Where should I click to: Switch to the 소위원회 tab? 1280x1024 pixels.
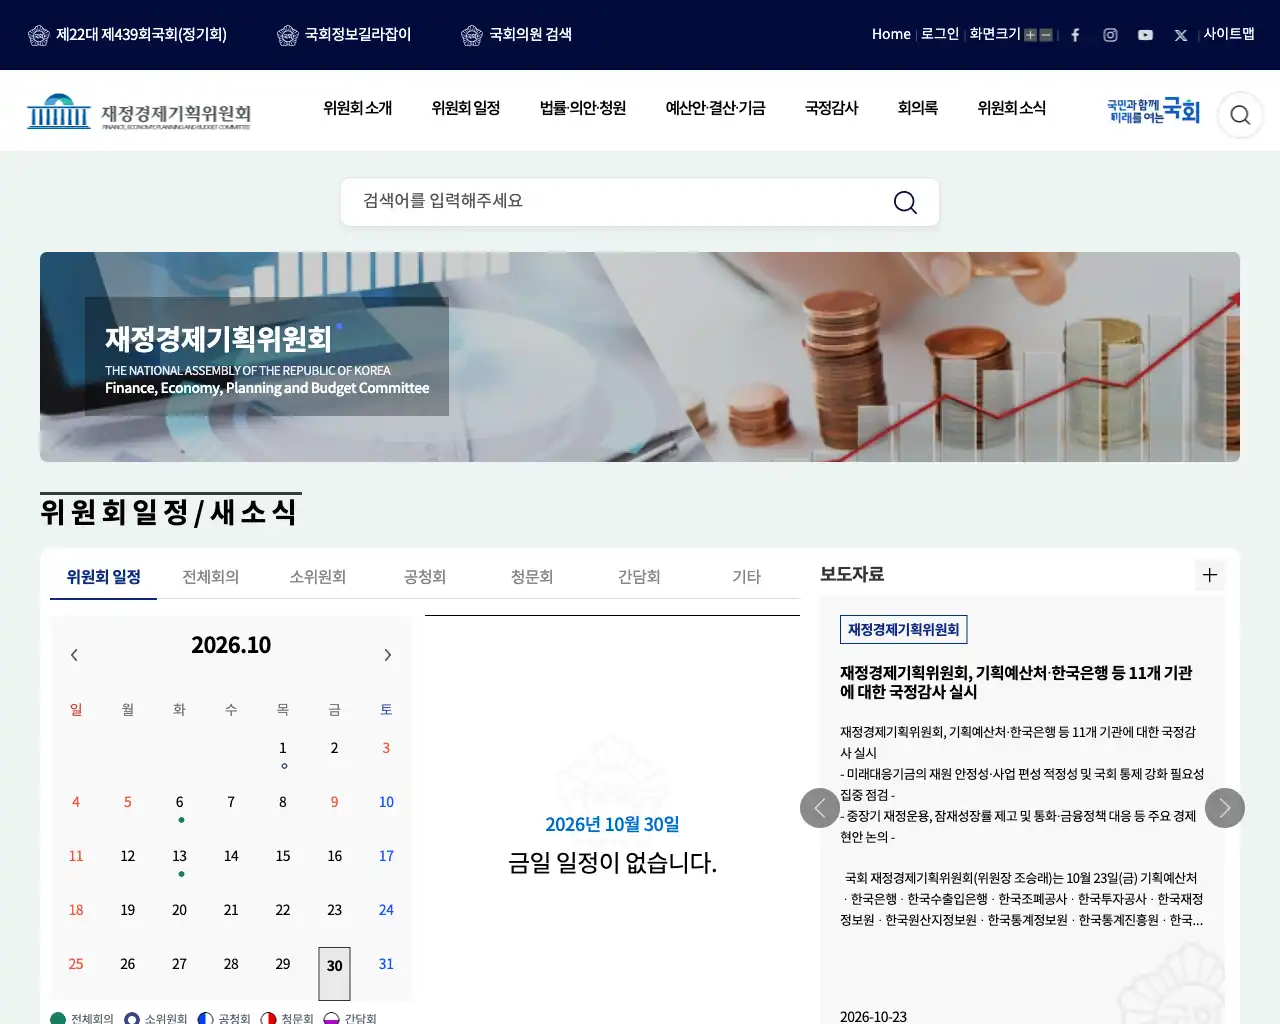(318, 577)
